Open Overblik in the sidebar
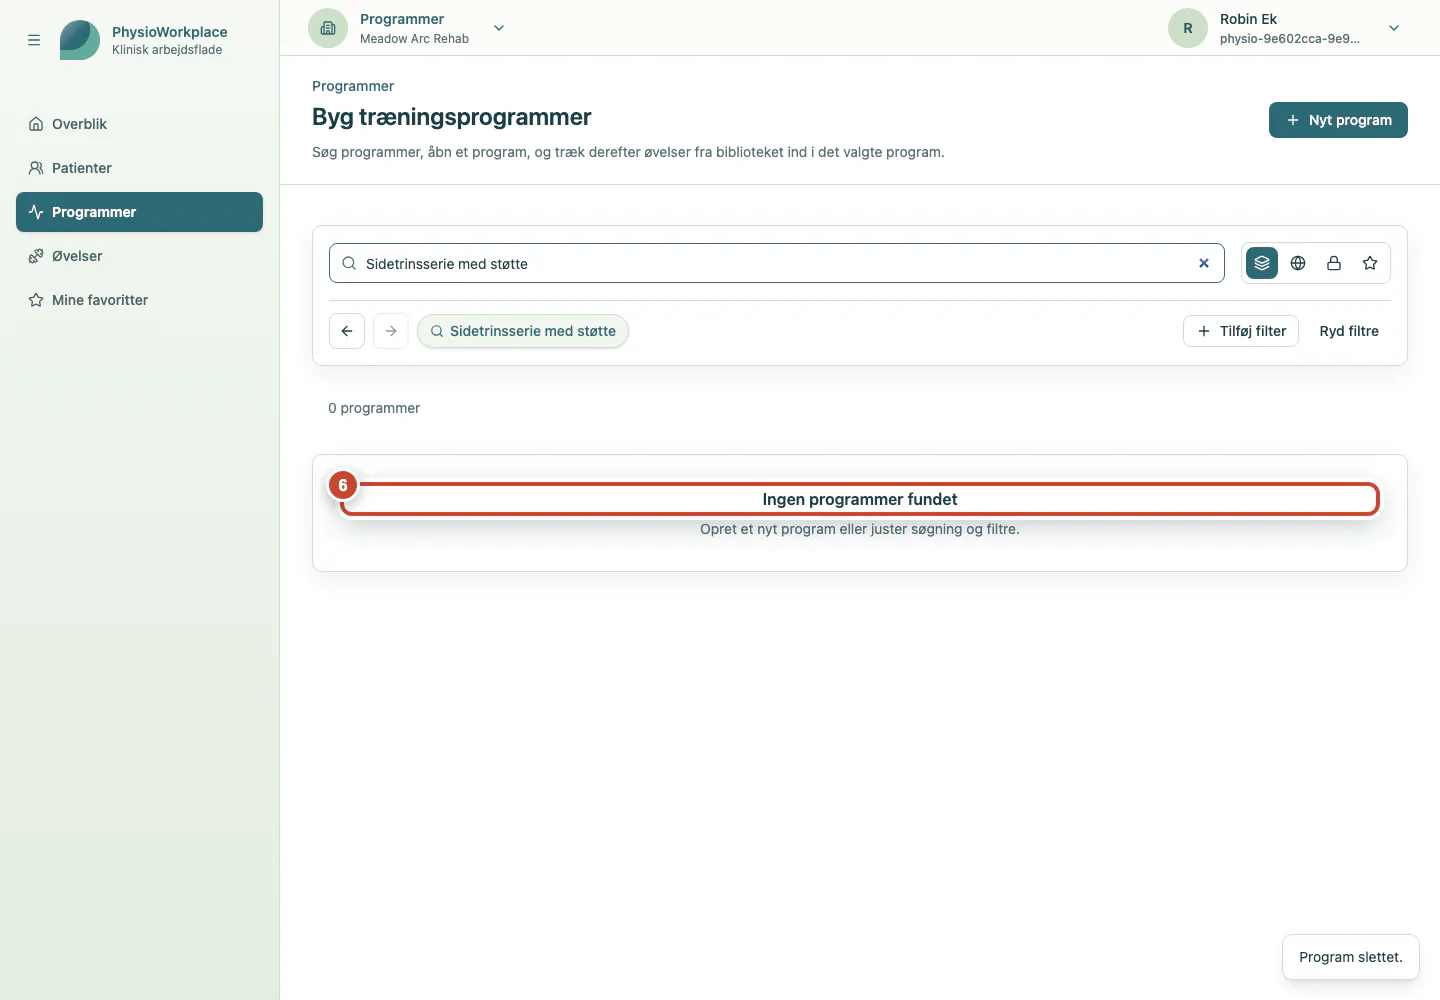This screenshot has width=1440, height=1000. coord(139,124)
